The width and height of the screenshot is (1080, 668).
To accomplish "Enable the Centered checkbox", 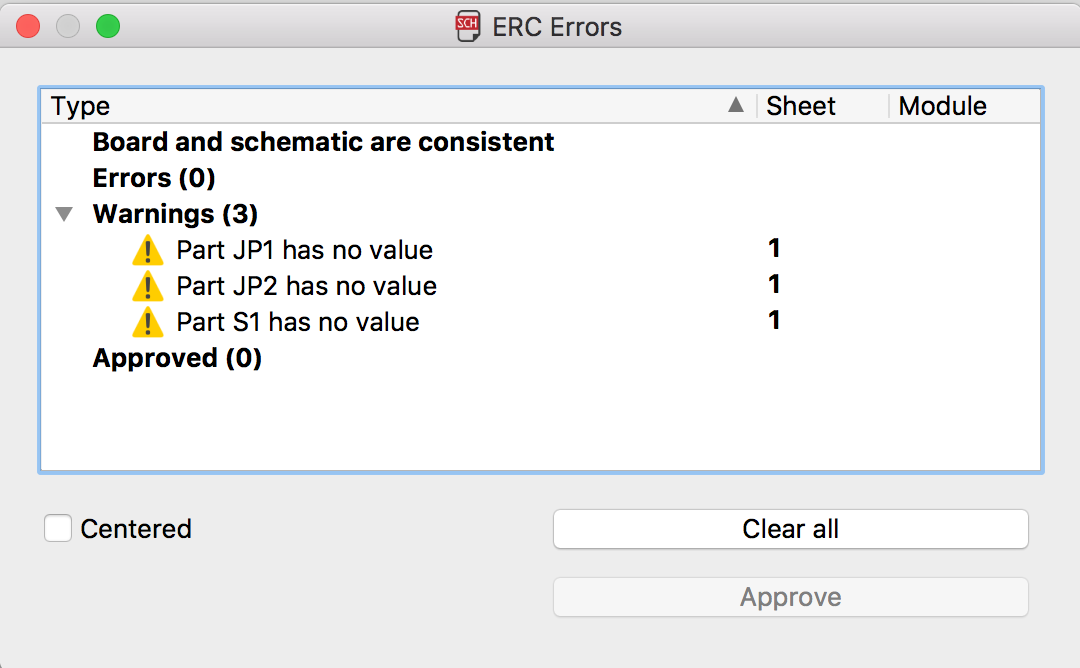I will tap(58, 528).
